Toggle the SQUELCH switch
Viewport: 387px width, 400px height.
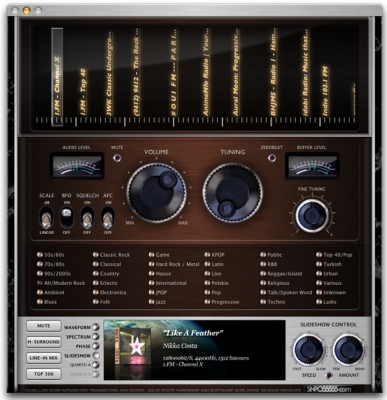point(87,217)
